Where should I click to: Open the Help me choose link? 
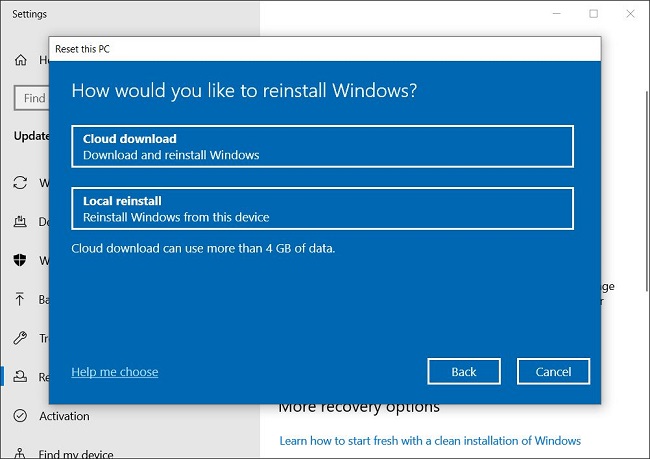click(114, 372)
